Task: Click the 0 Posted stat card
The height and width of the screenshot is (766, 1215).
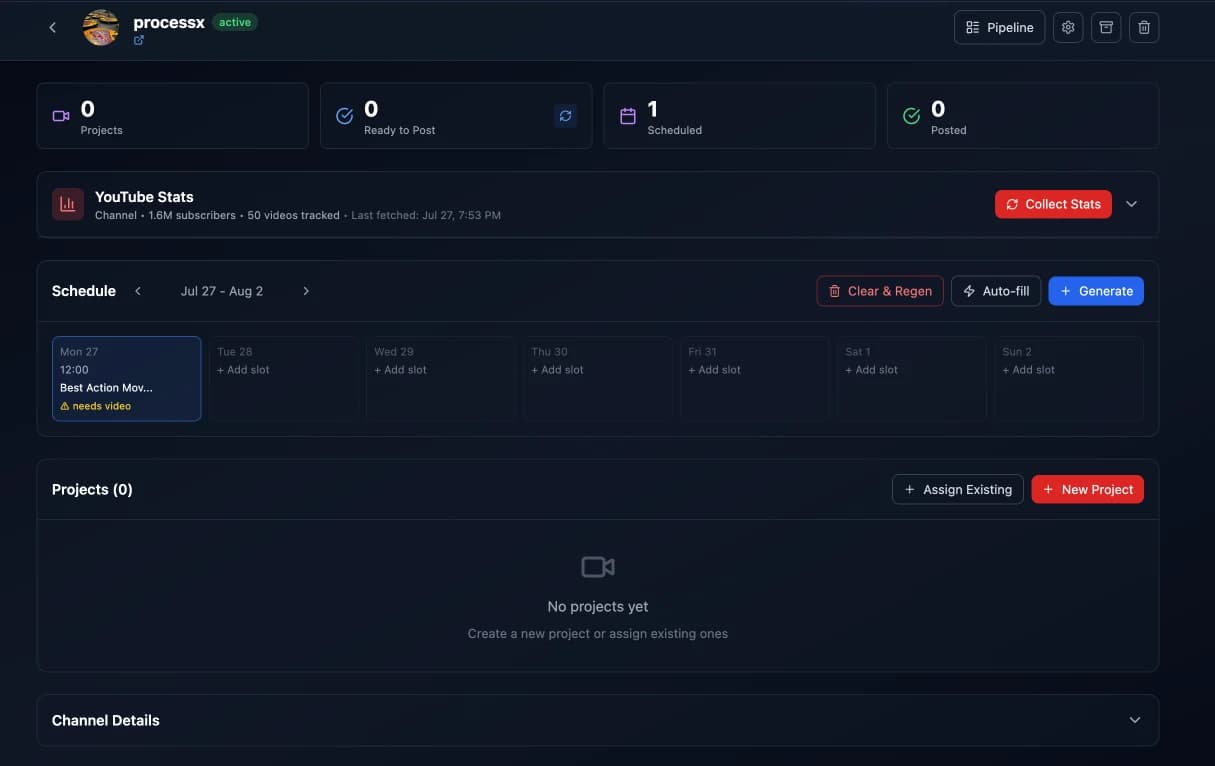Action: pos(1023,116)
